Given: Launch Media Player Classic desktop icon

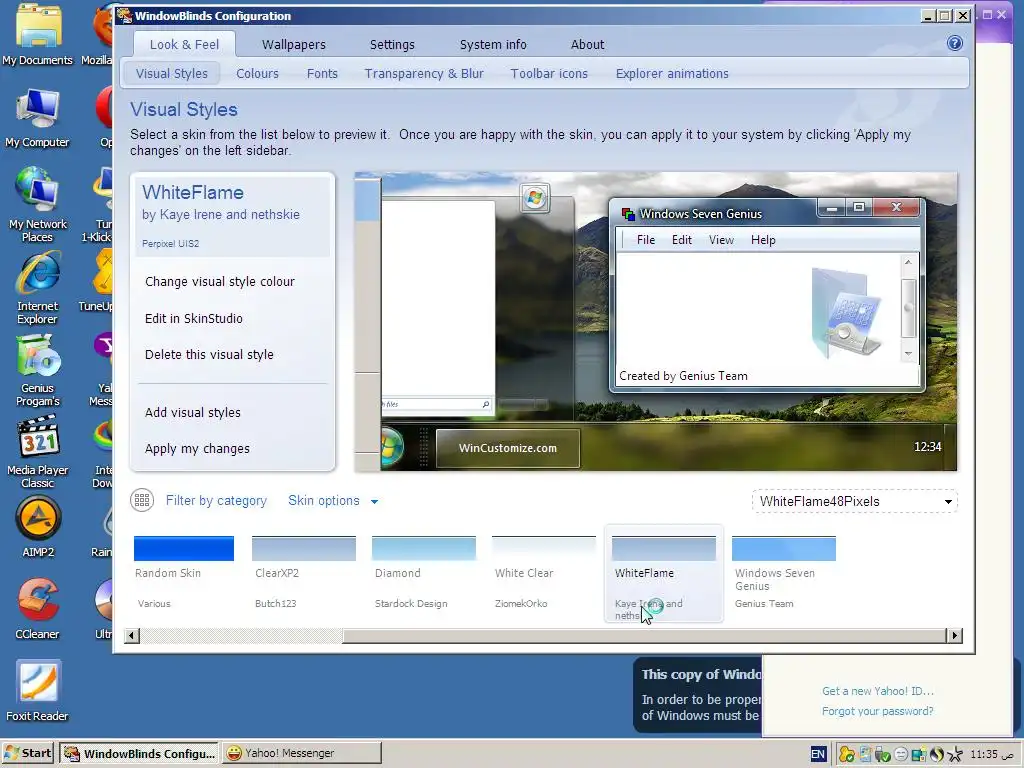Looking at the screenshot, I should 37,452.
